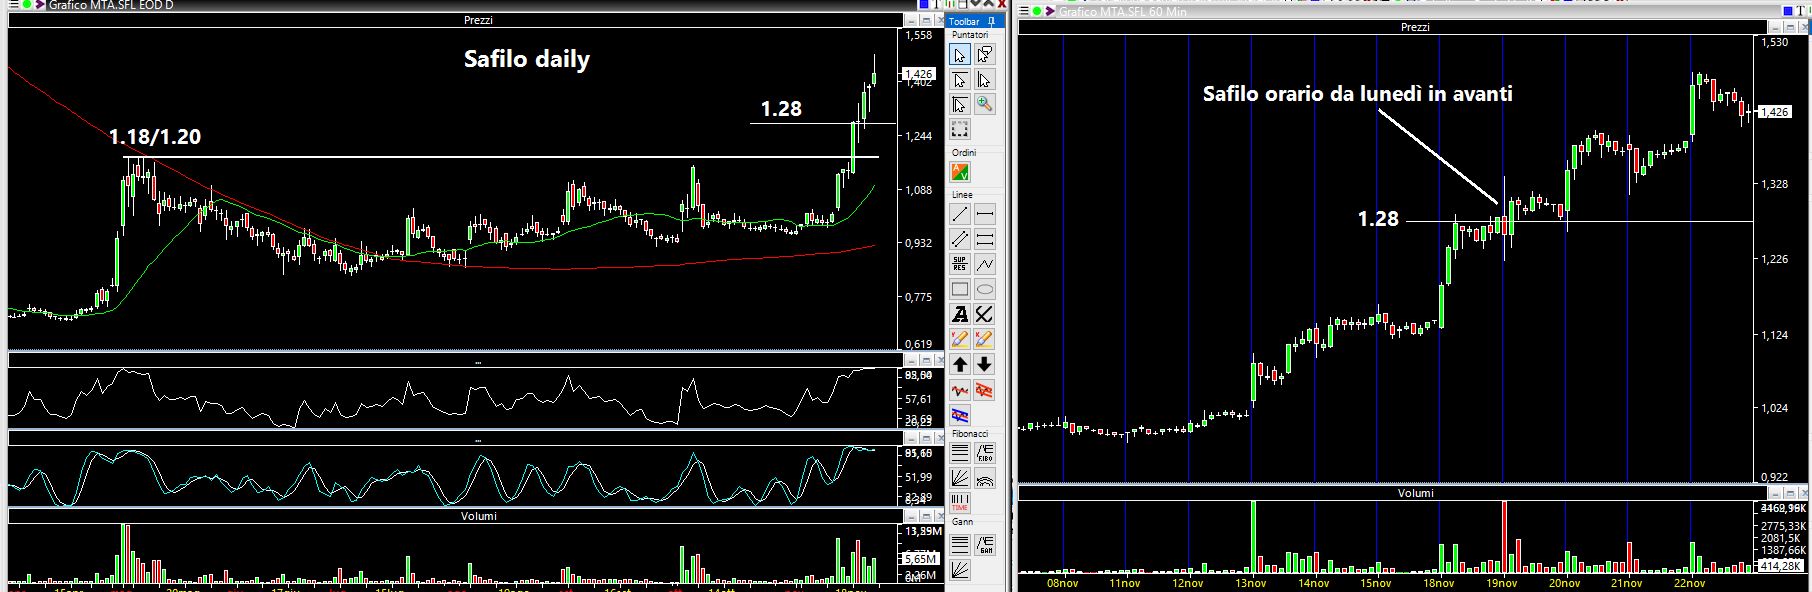Select the scissors delete drawing tool

click(985, 314)
